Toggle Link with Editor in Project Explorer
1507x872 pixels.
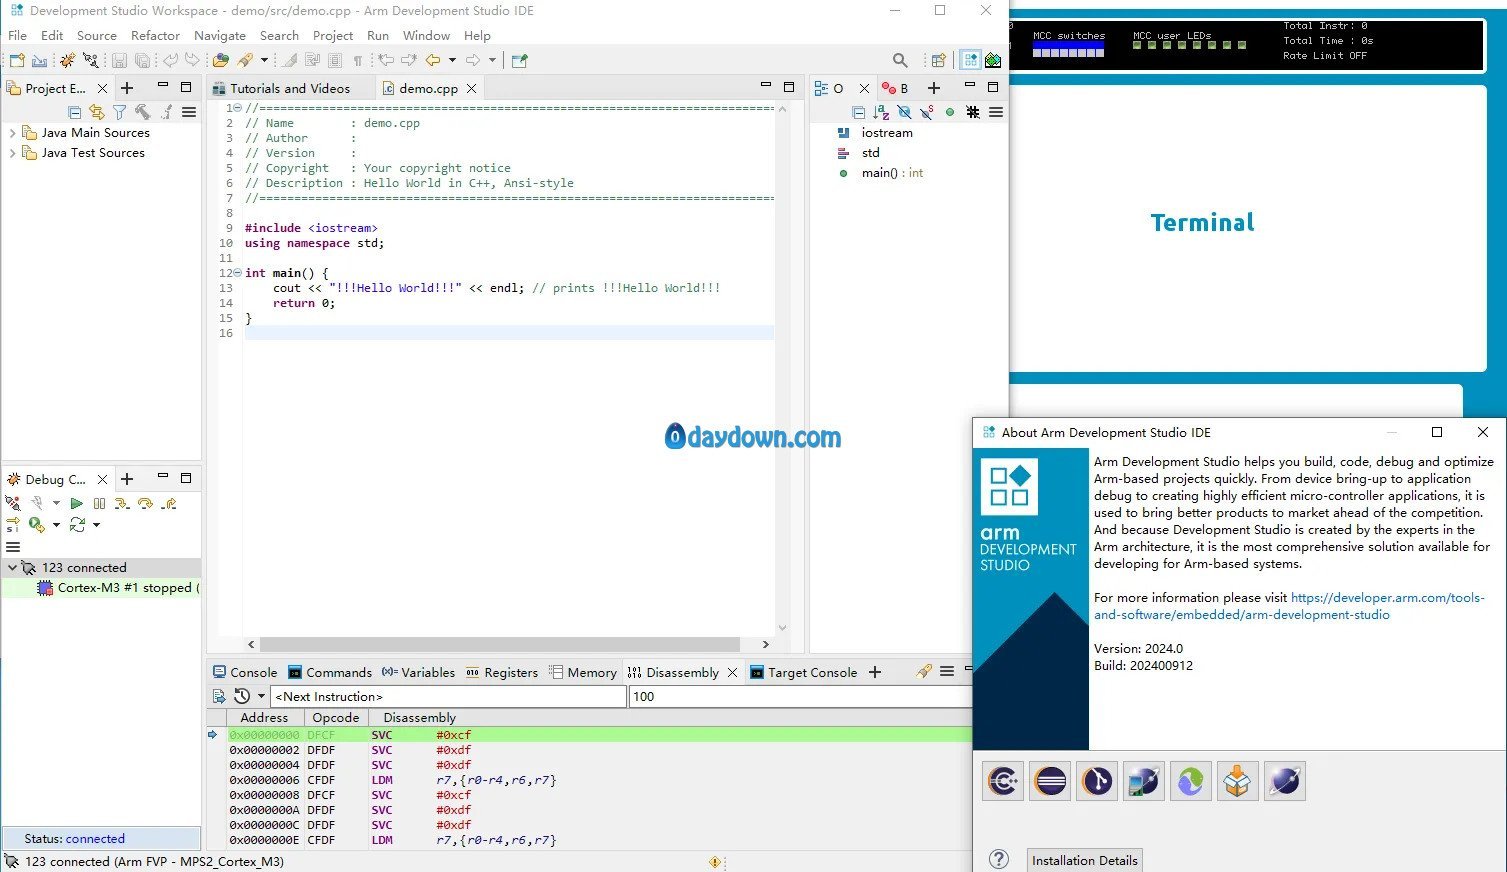tap(97, 112)
